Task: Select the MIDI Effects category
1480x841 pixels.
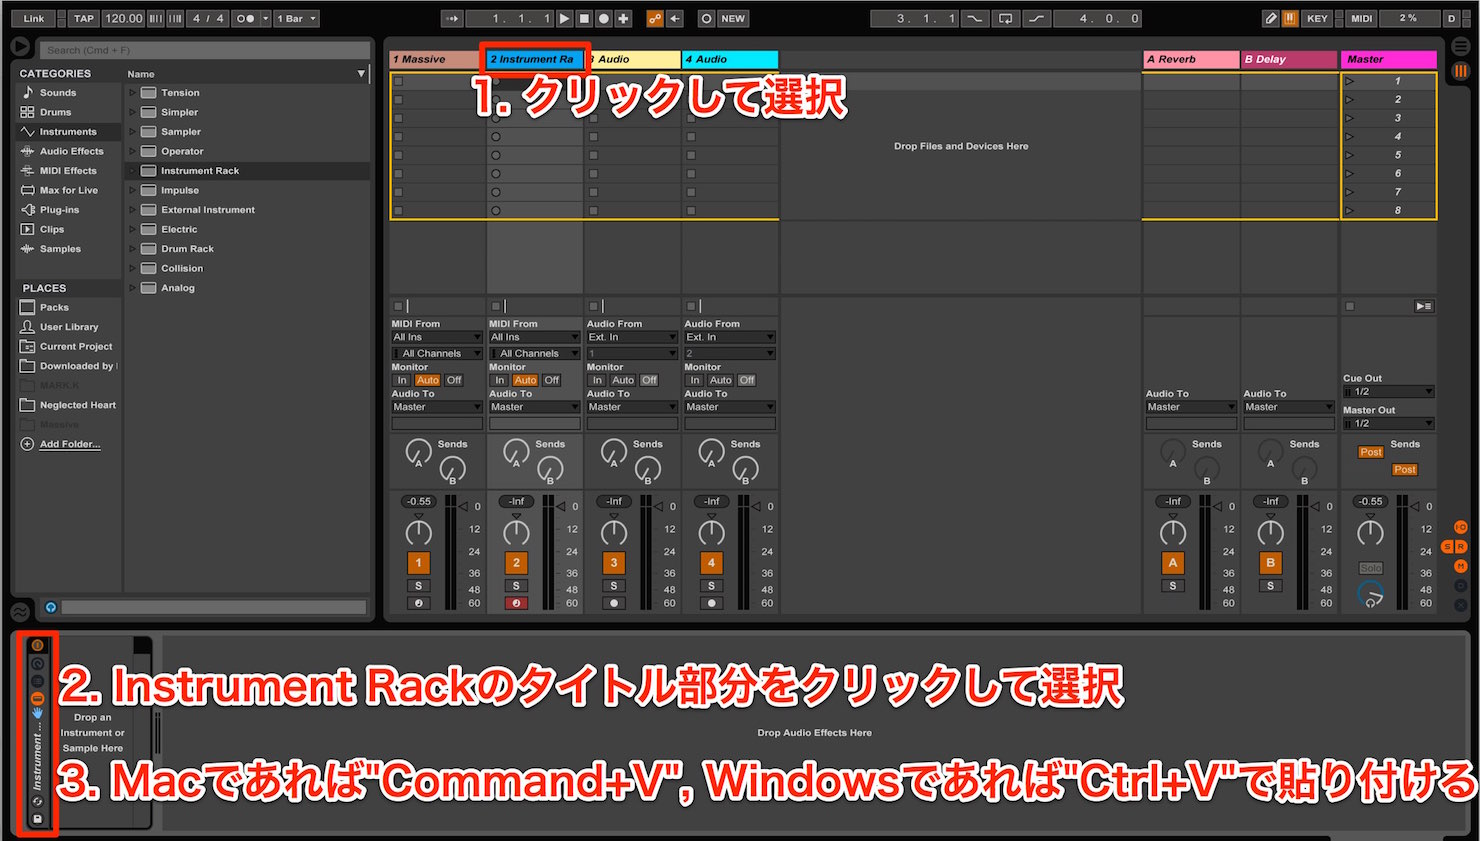Action: [x=68, y=171]
